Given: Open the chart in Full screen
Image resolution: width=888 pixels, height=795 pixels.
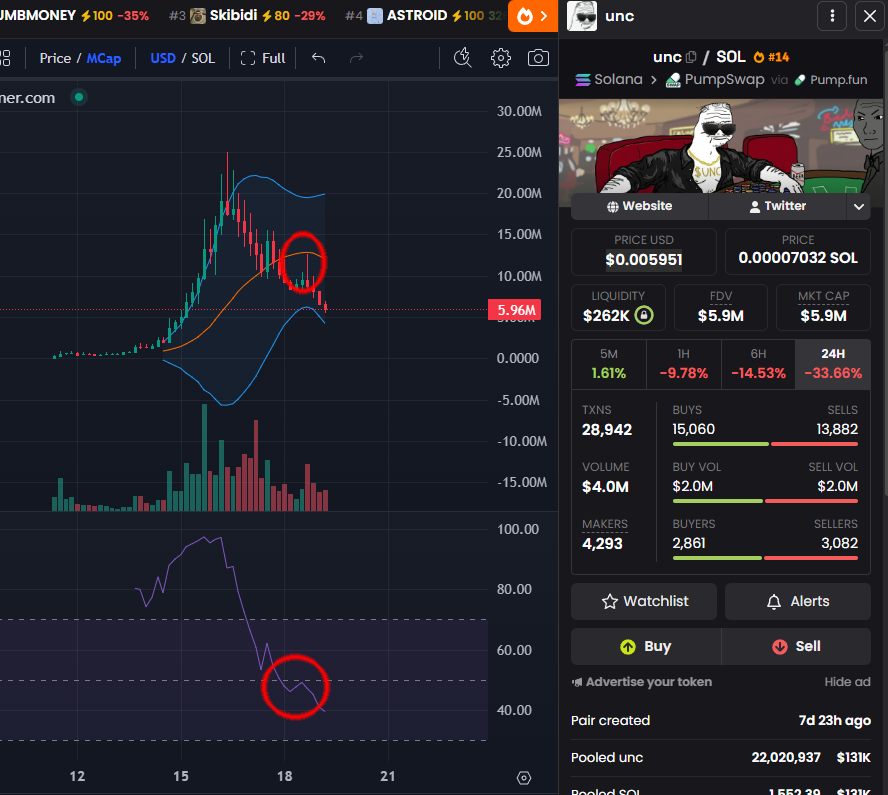Looking at the screenshot, I should [x=263, y=58].
